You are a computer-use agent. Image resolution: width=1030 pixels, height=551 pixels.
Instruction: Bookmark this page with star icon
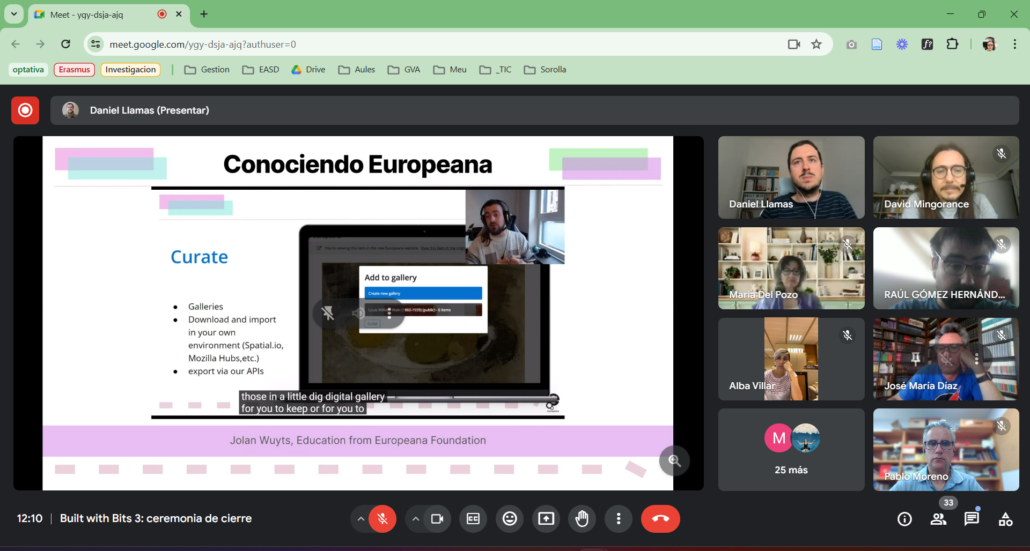[x=817, y=44]
